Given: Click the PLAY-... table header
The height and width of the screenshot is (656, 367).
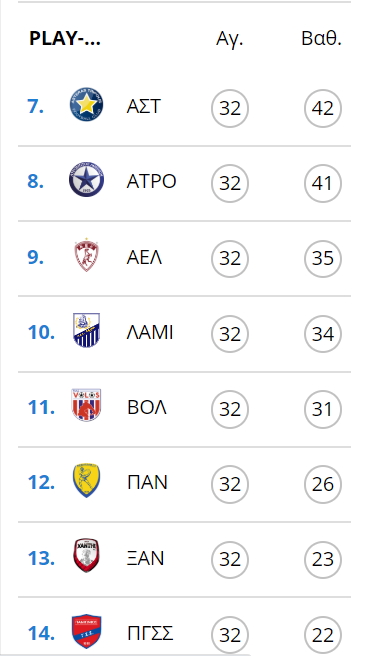Looking at the screenshot, I should coord(65,39).
